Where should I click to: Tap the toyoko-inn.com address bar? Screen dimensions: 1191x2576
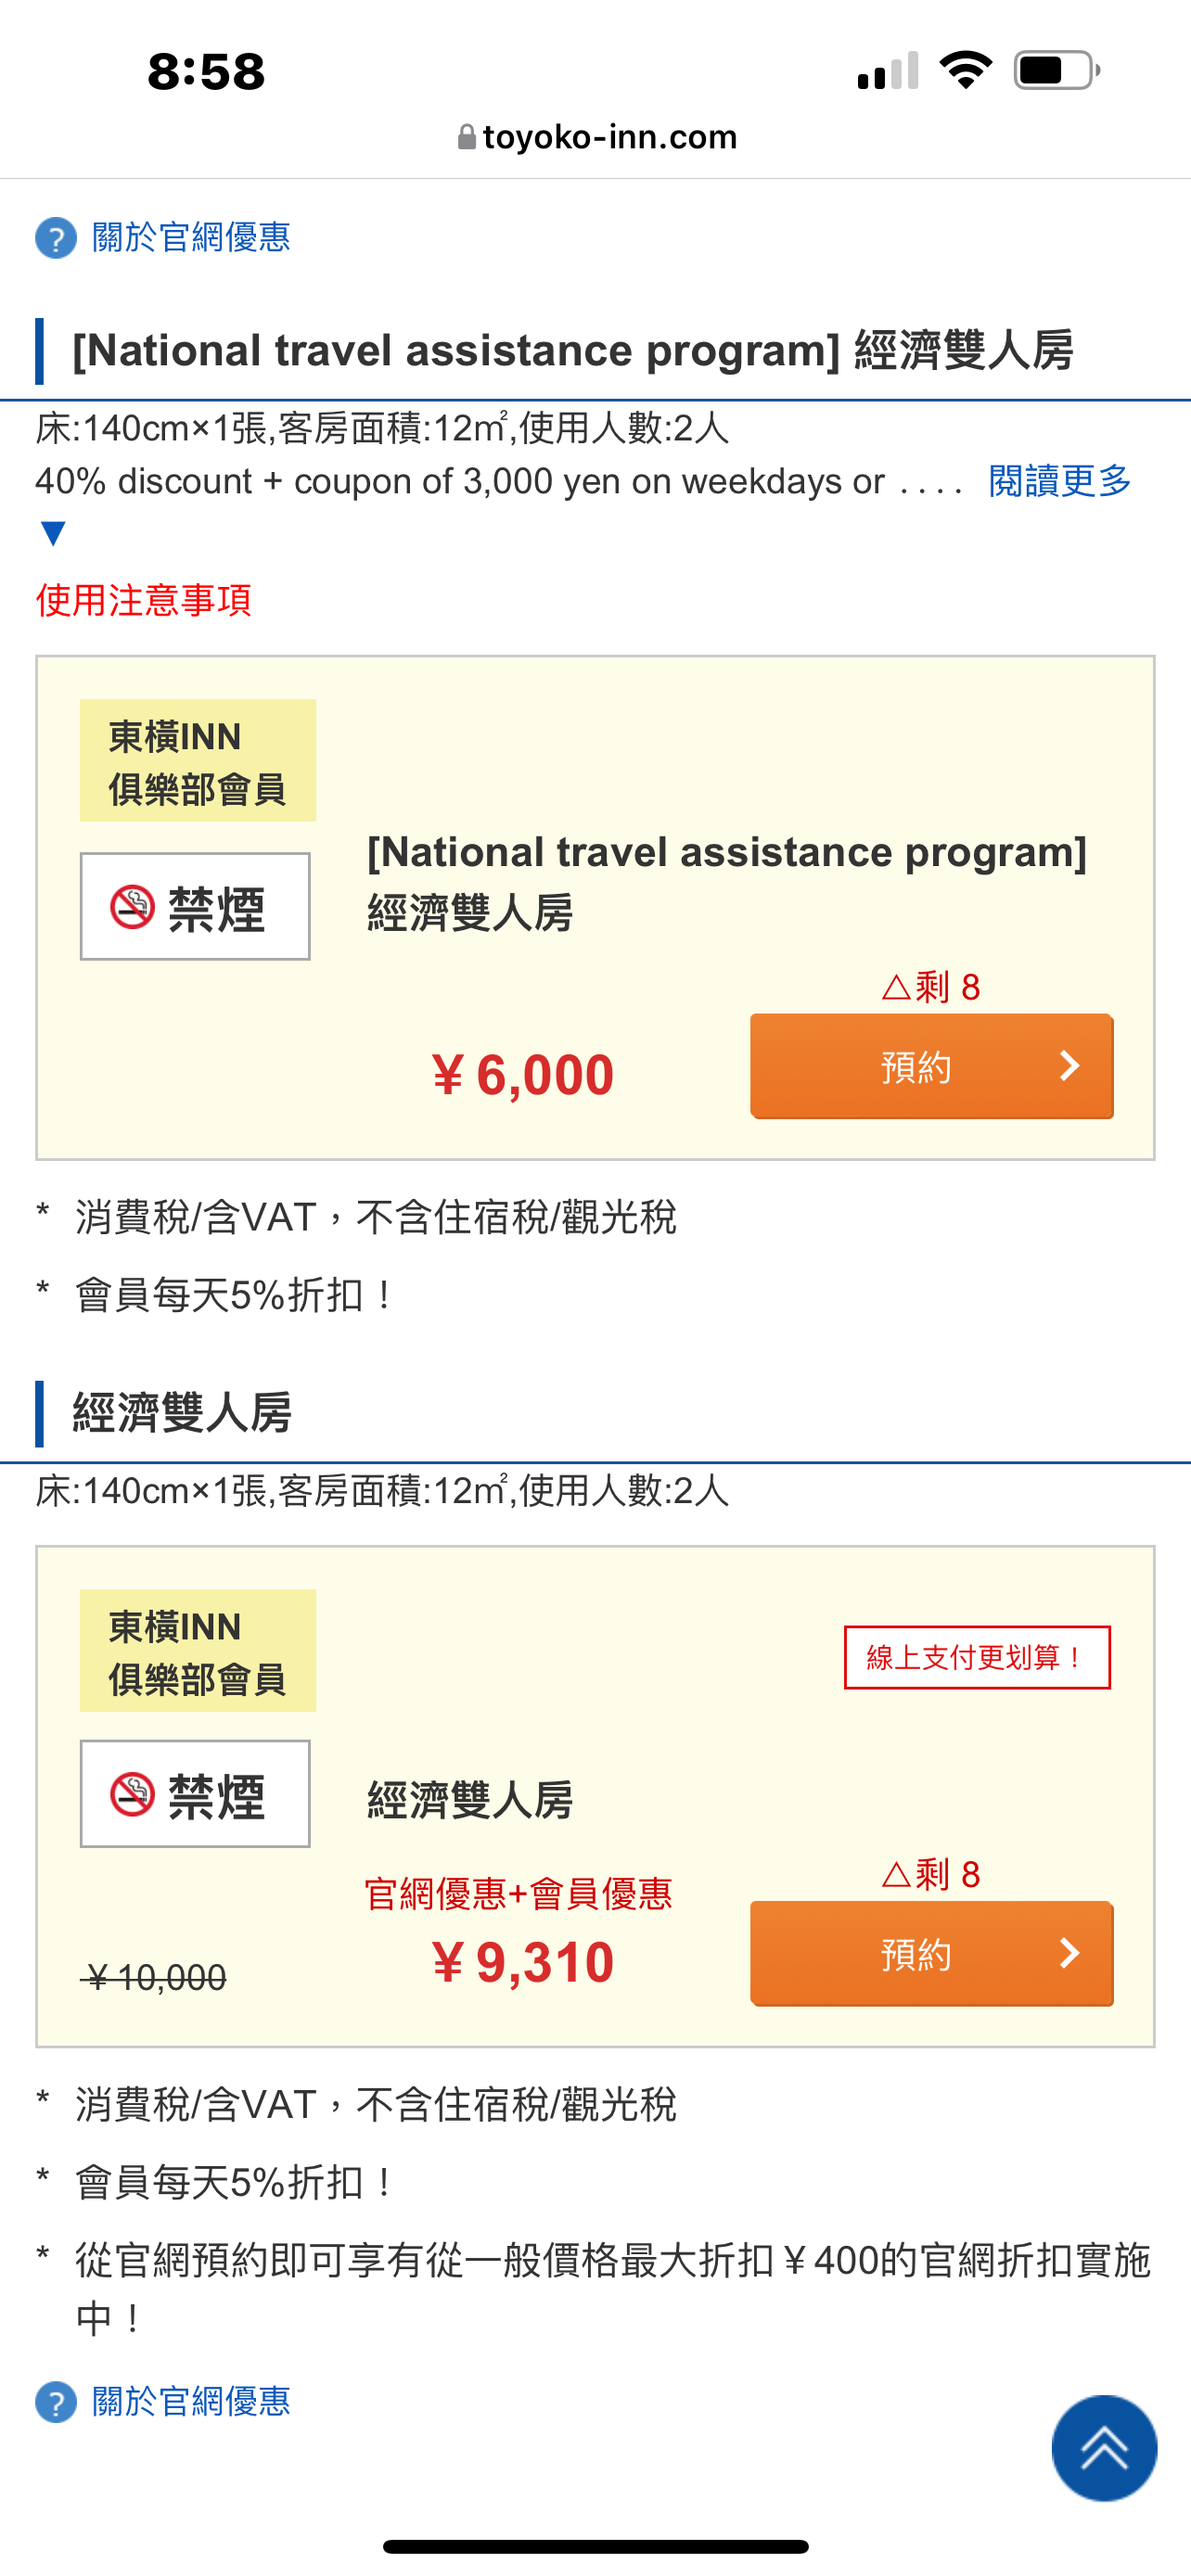tap(596, 137)
